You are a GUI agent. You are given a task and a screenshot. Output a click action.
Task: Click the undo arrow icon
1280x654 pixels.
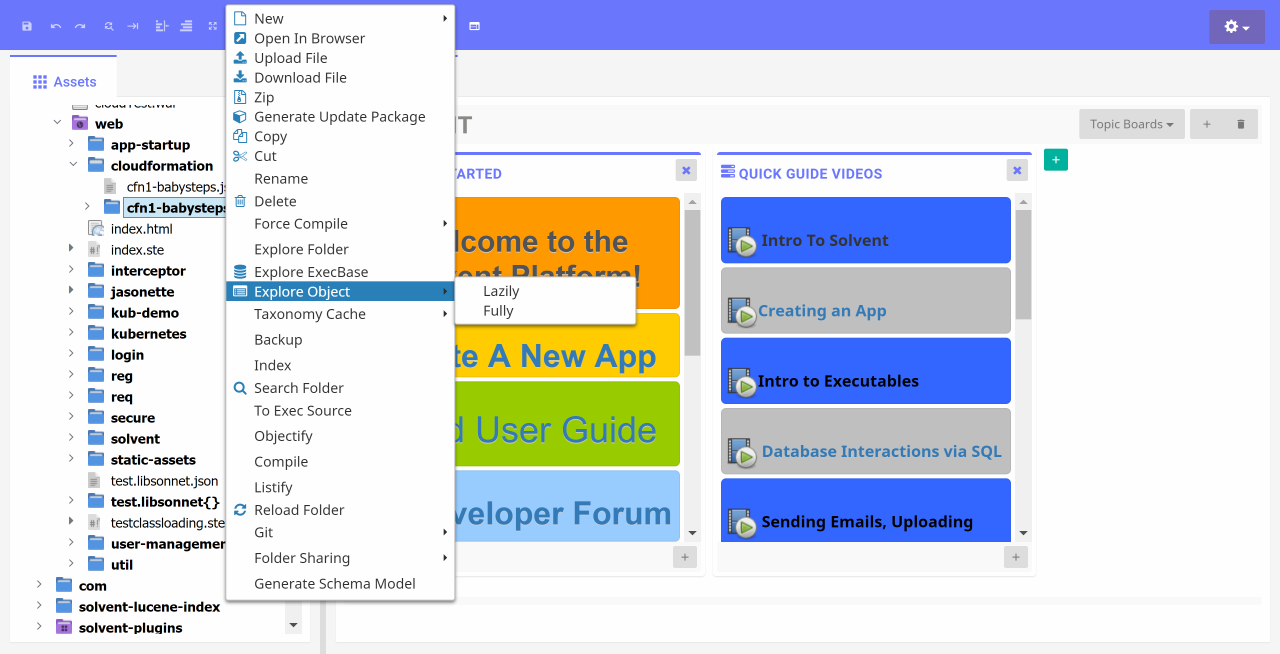tap(55, 26)
